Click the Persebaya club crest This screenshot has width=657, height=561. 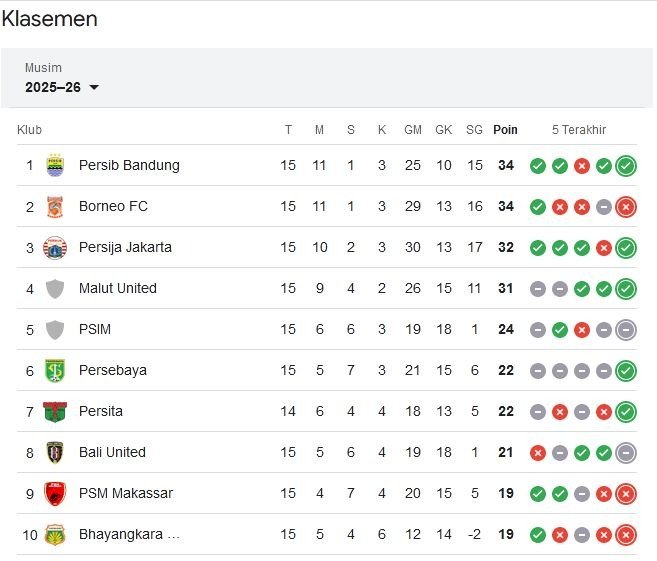pos(55,371)
